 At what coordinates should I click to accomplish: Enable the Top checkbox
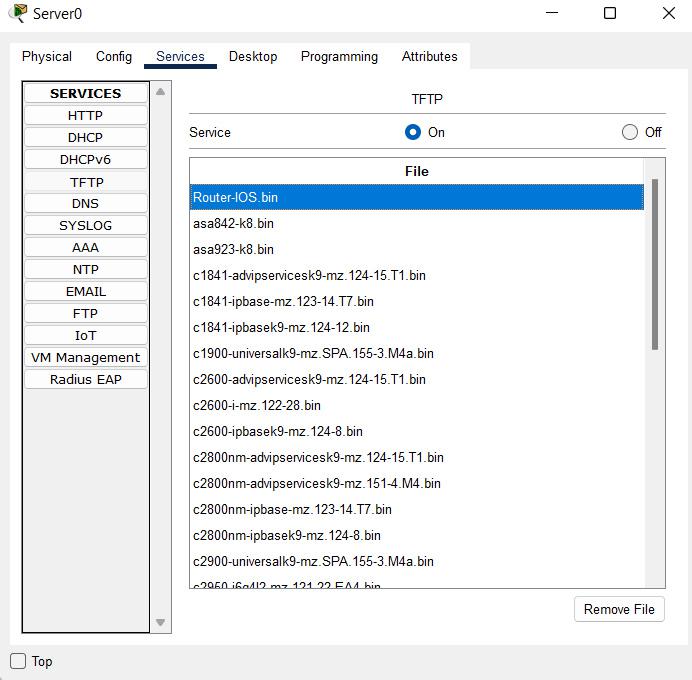18,661
